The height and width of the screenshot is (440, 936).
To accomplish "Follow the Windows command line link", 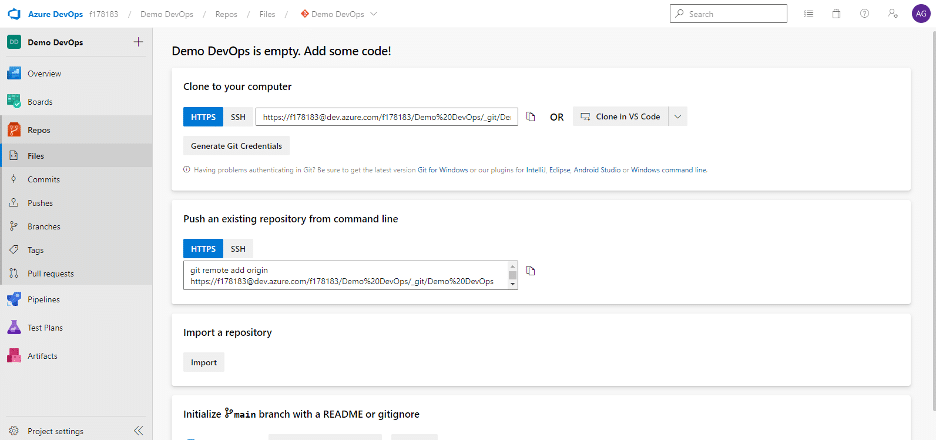I will (669, 170).
